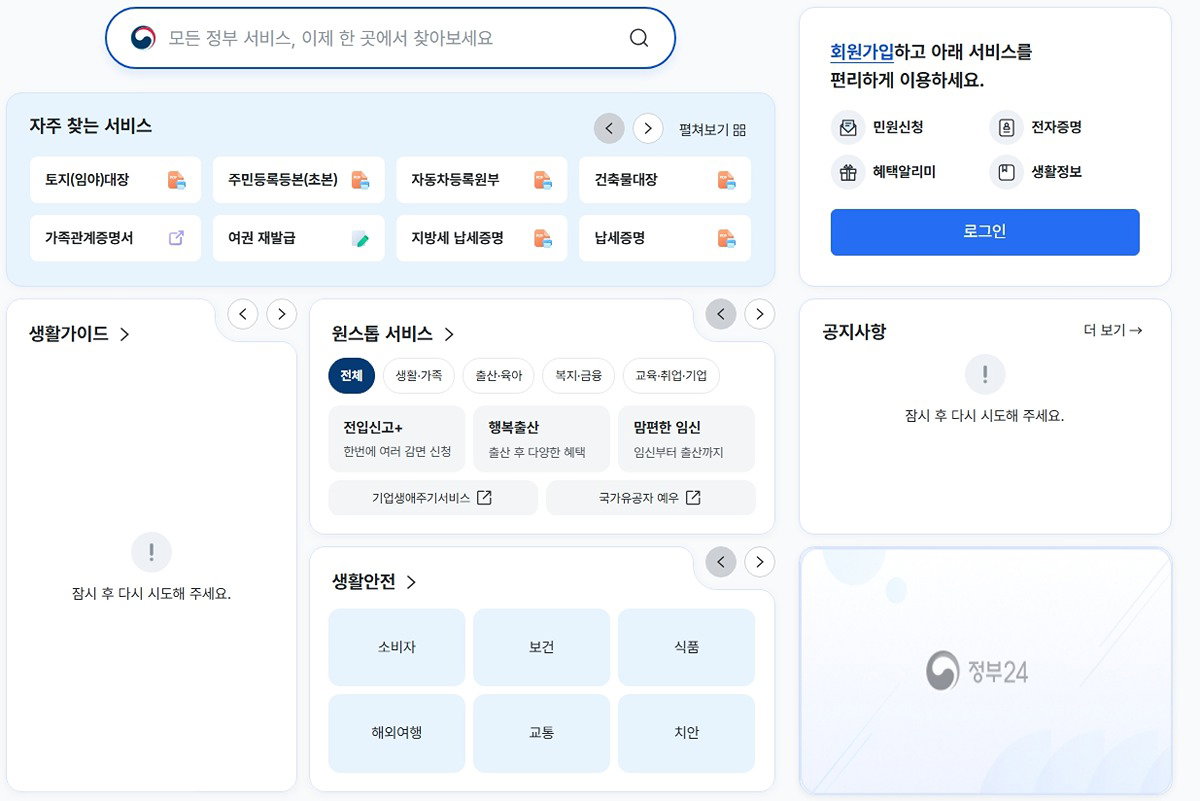The width and height of the screenshot is (1200, 801).
Task: Click external link icon on 기업생애주기서비스
Action: coord(484,498)
